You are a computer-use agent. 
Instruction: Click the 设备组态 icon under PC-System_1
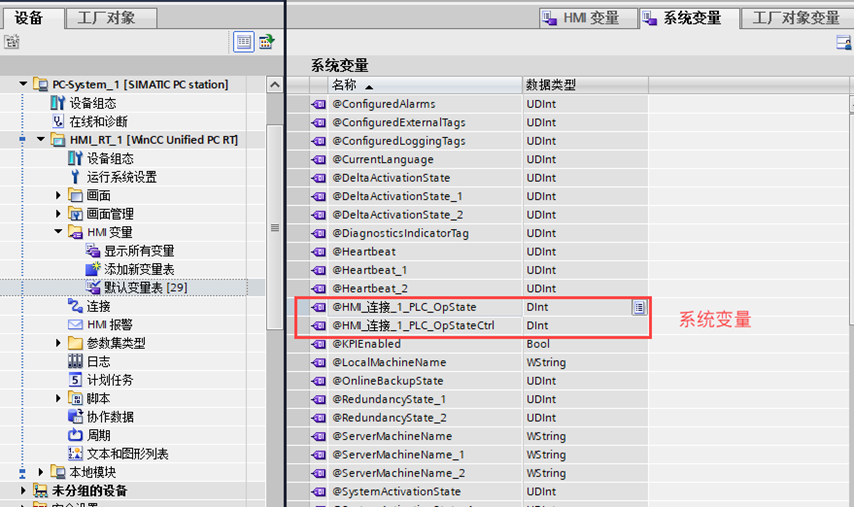click(x=58, y=103)
